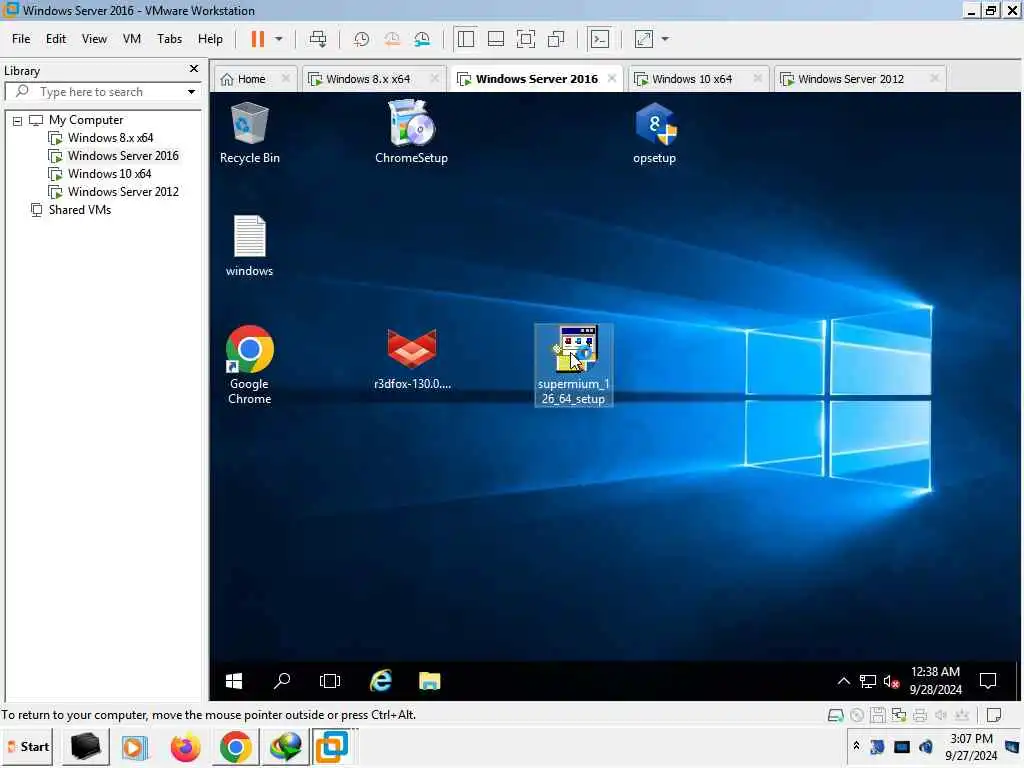
Task: Switch to the Windows Server 2012 tab
Action: 851,79
